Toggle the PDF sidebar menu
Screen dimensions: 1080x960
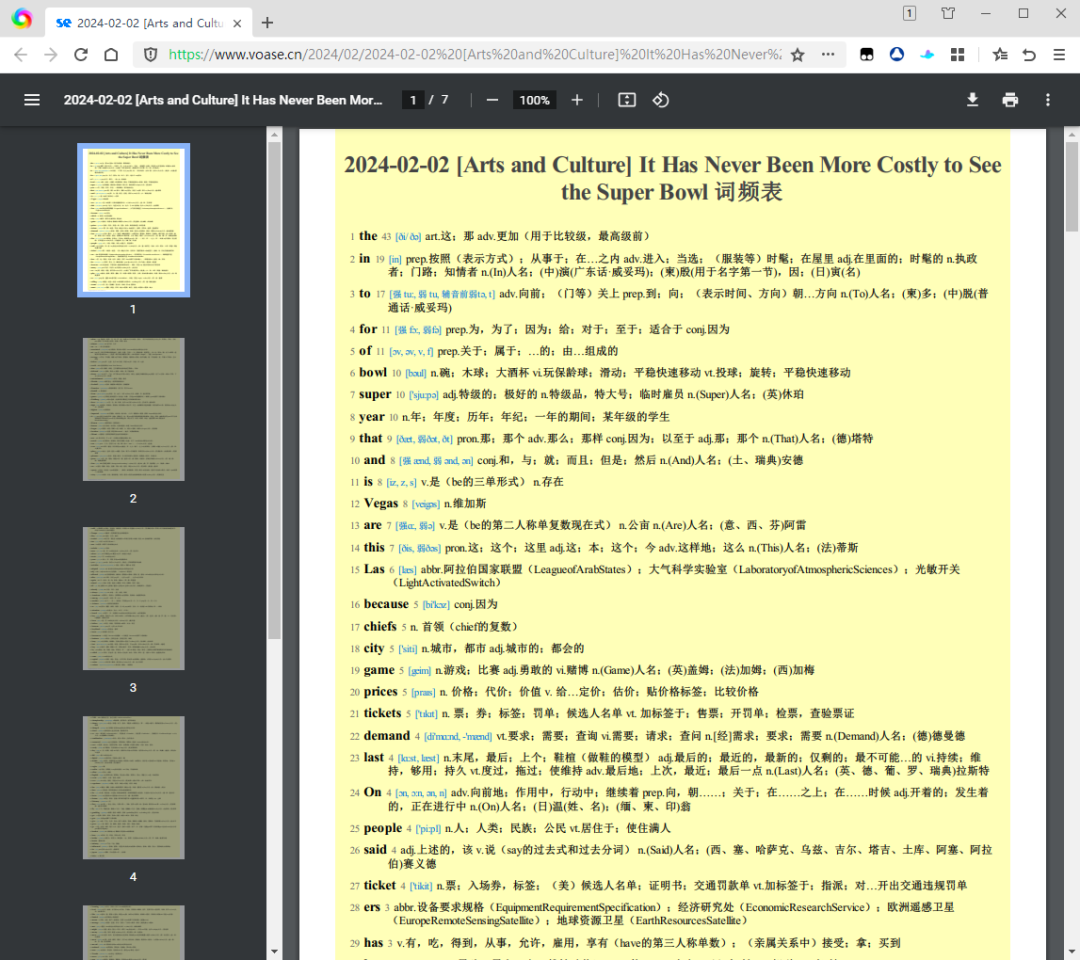pyautogui.click(x=32, y=100)
